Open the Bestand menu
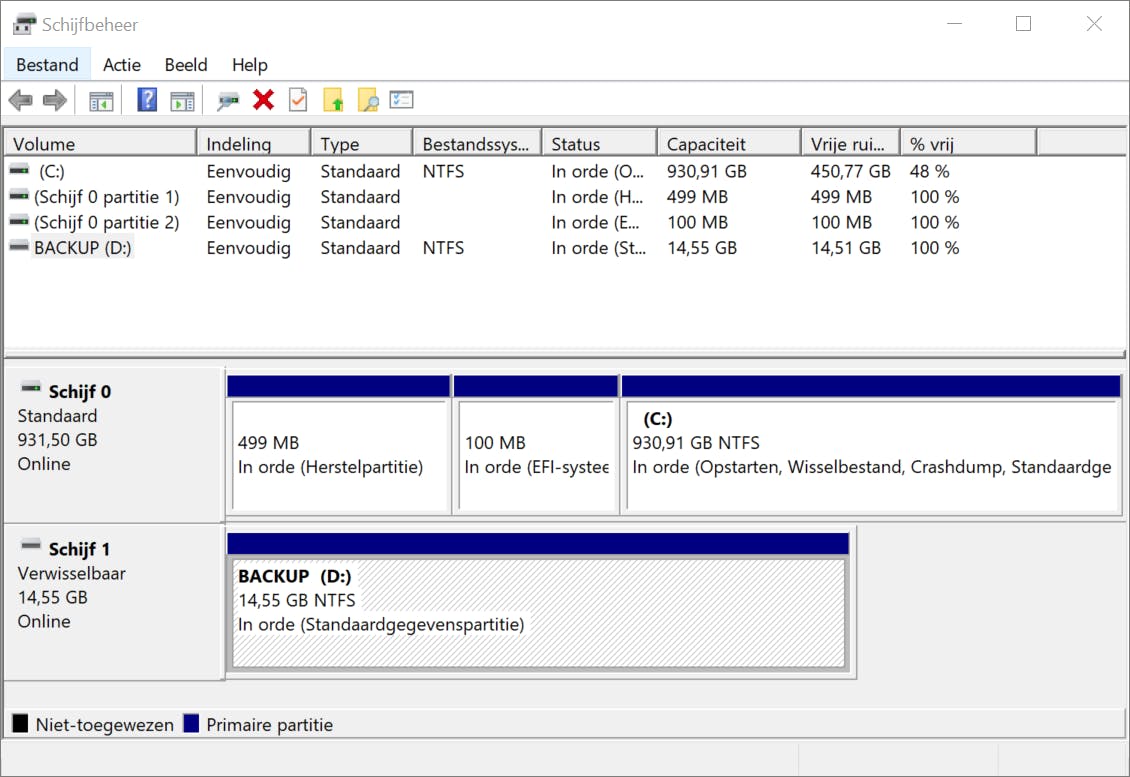The width and height of the screenshot is (1130, 777). (47, 65)
